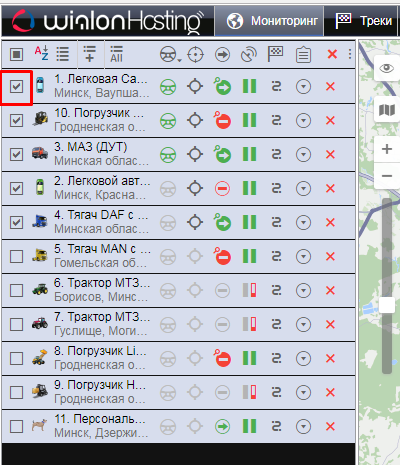The width and height of the screenshot is (400, 465).
Task: Click the add-units-to-list icon with plus
Action: click(89, 54)
